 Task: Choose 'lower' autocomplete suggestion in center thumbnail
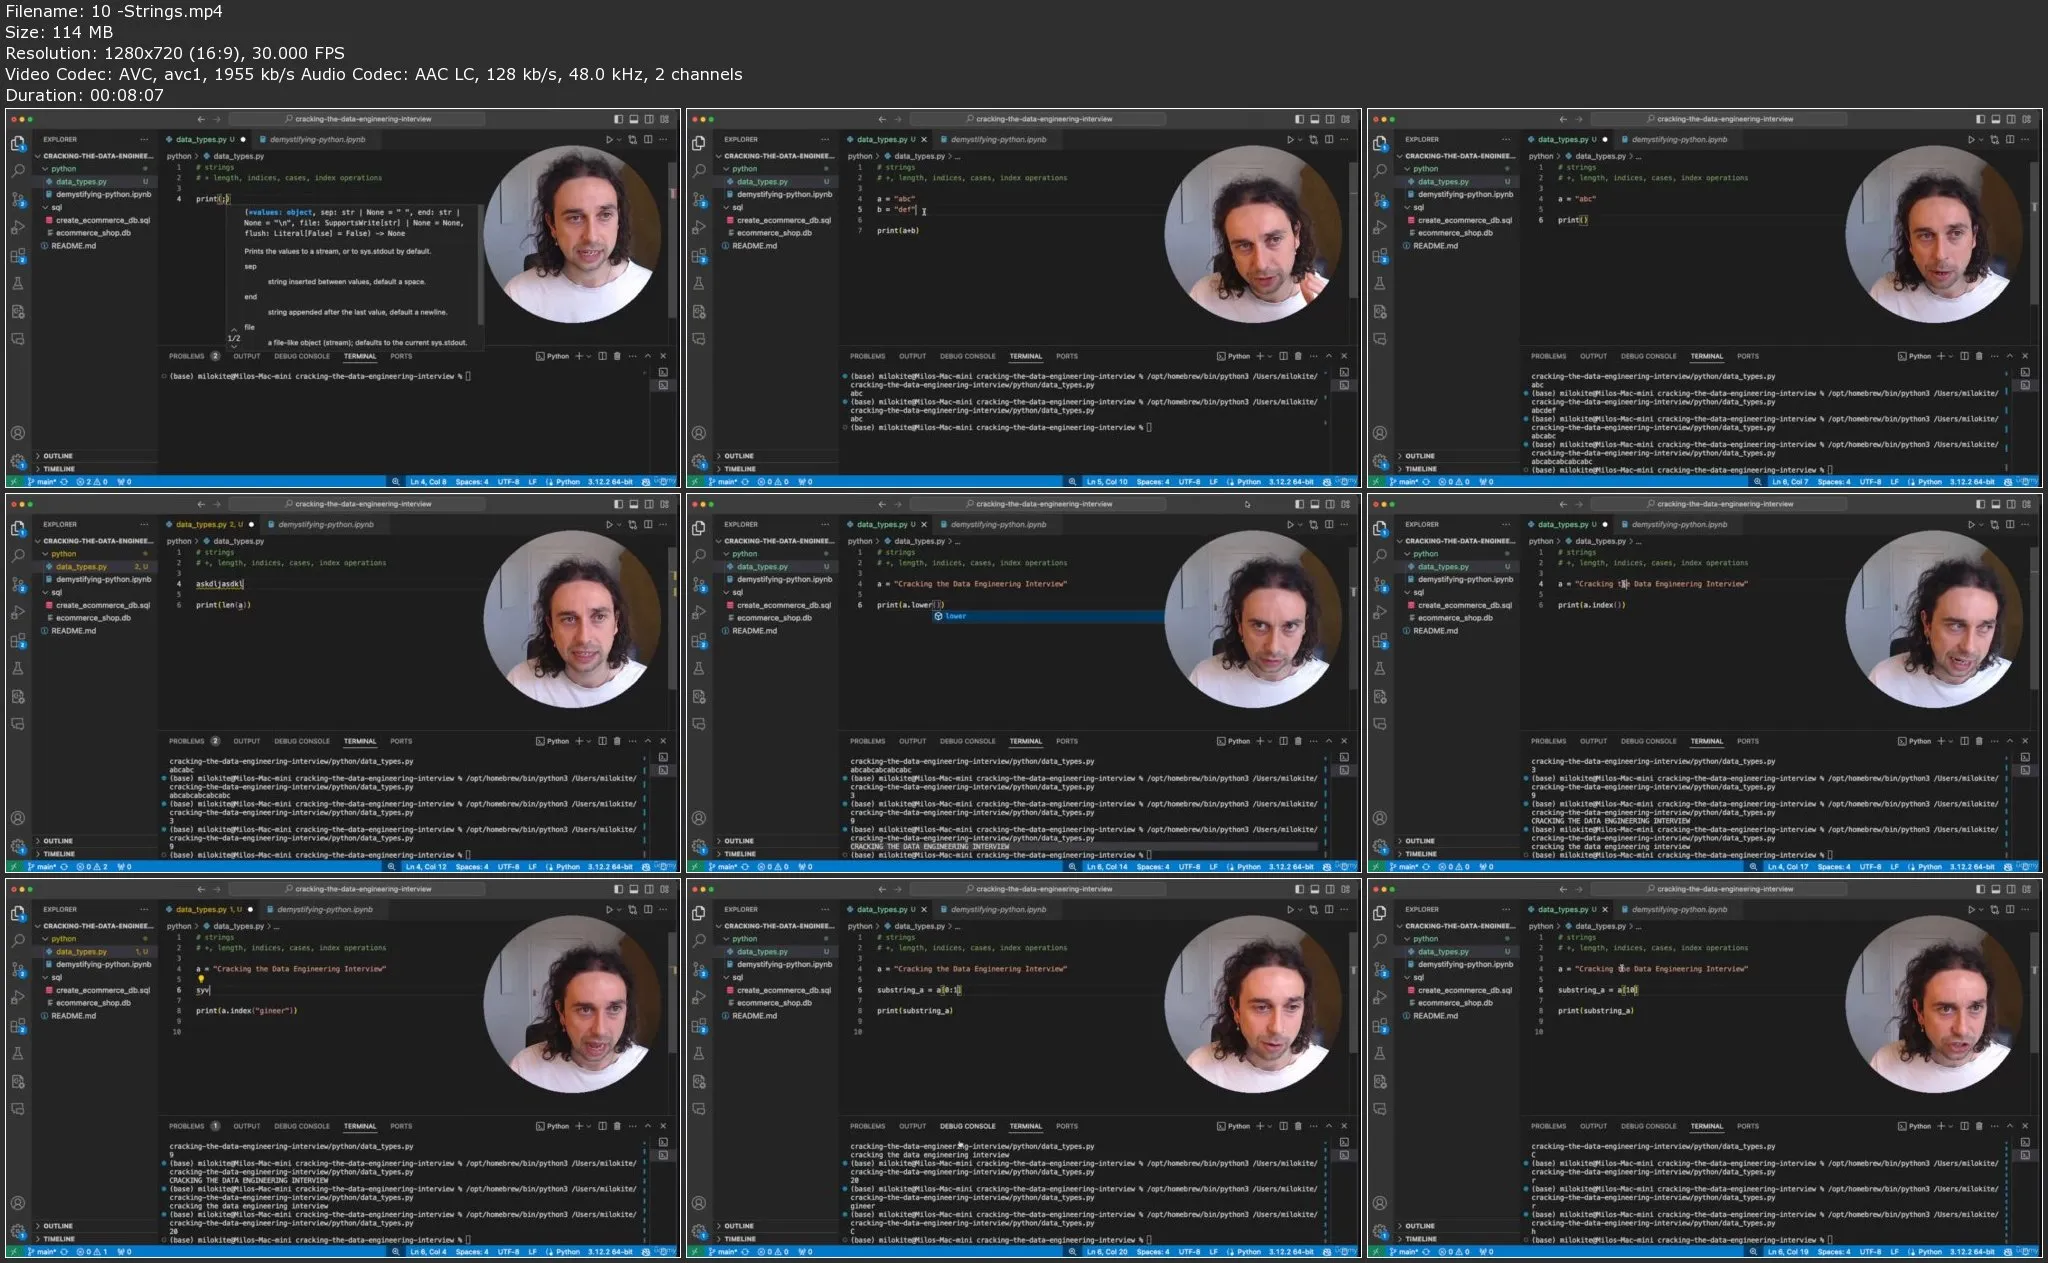coord(956,616)
